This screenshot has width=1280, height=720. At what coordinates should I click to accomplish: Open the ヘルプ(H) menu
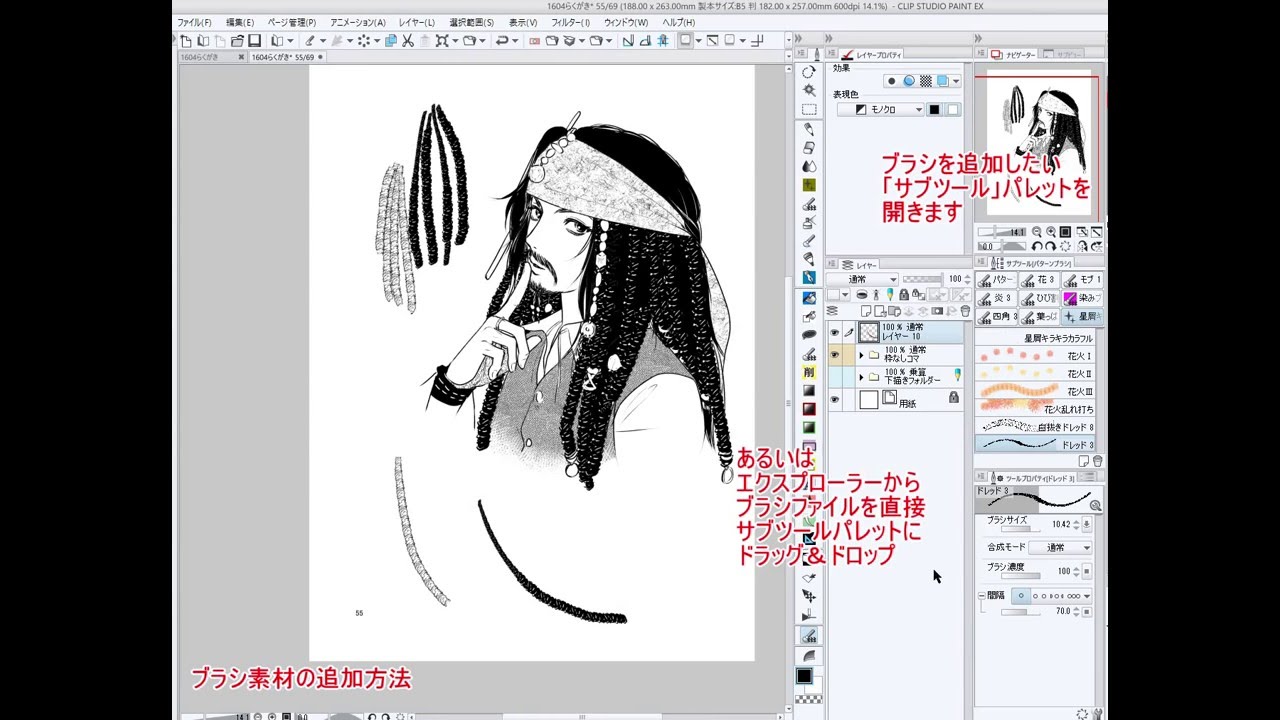click(678, 22)
